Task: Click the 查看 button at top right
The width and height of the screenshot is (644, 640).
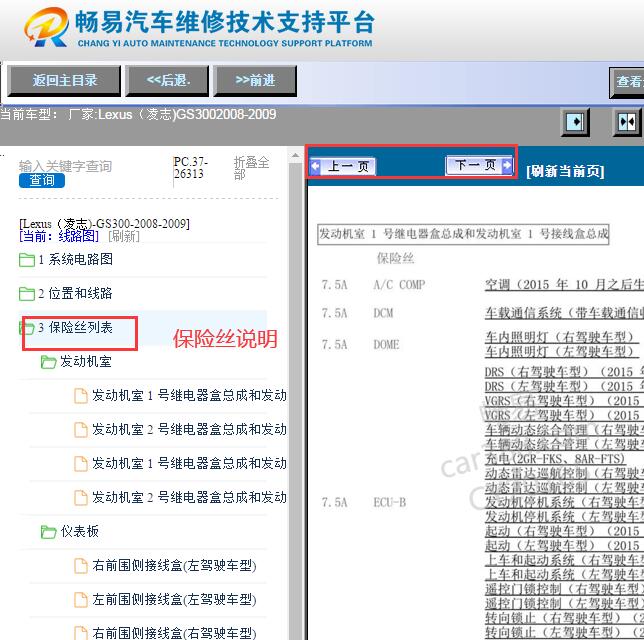Action: click(x=627, y=82)
